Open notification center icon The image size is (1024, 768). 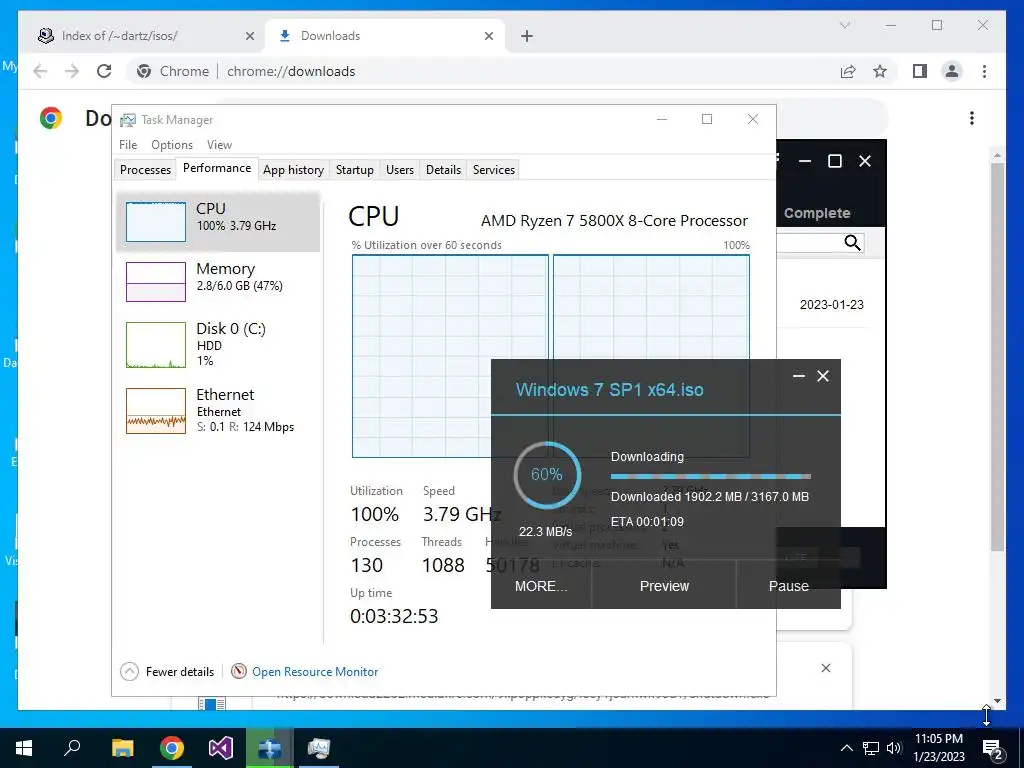pos(993,749)
